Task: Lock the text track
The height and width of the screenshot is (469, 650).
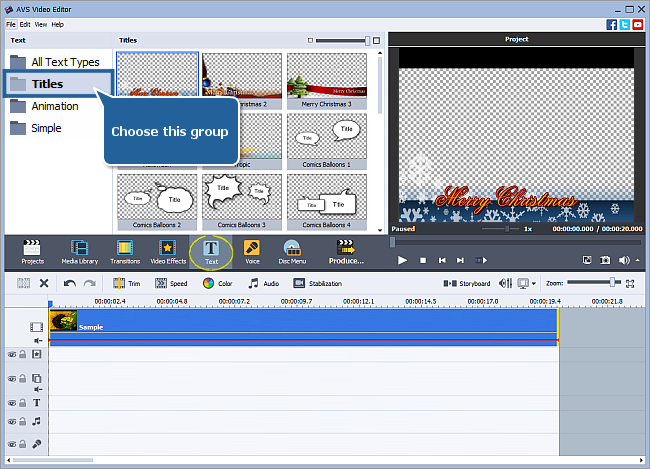Action: (23, 403)
